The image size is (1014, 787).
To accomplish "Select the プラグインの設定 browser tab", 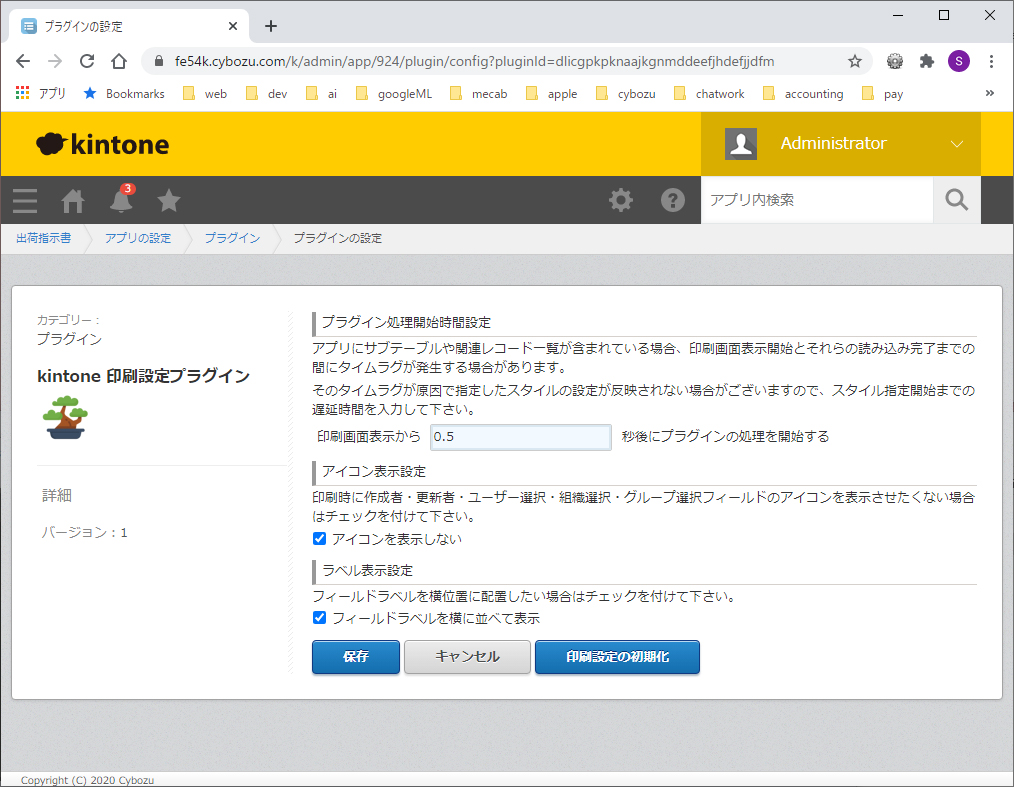I will 129,26.
